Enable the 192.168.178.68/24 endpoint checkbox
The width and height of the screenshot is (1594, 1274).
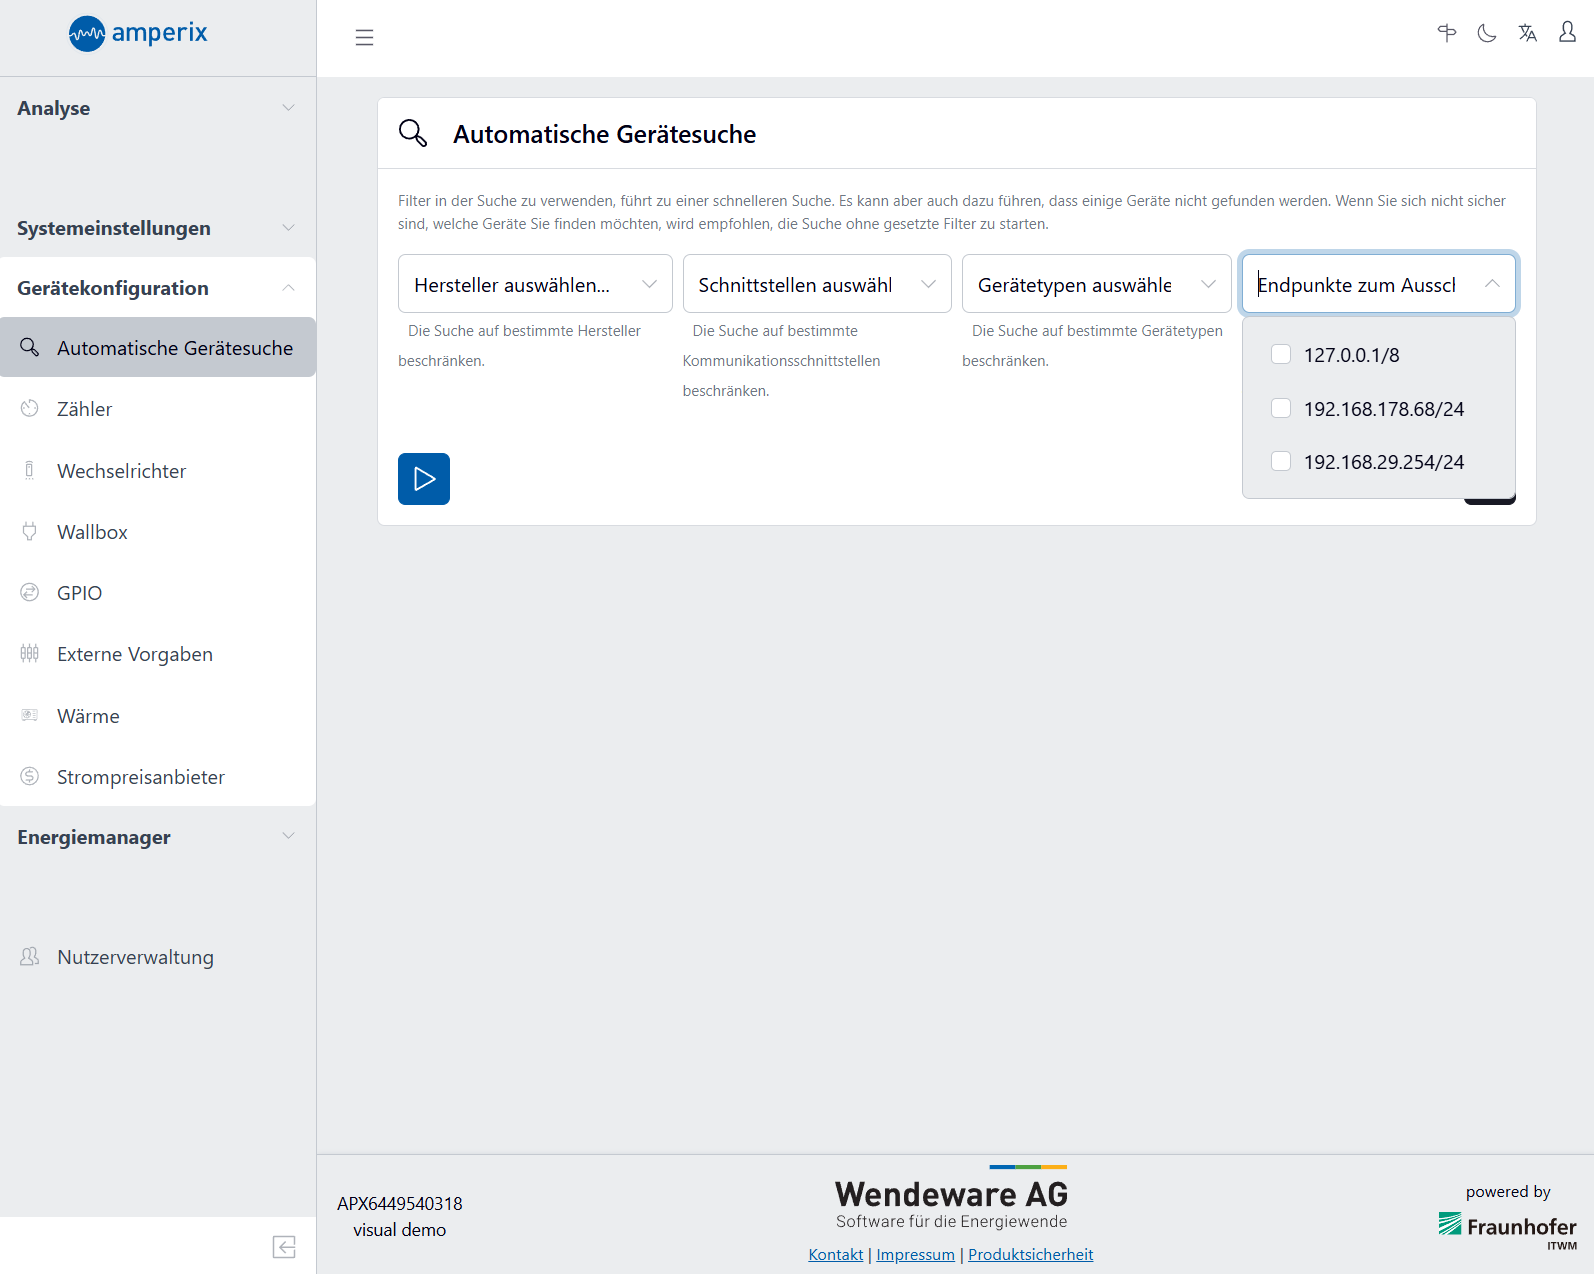coord(1281,408)
